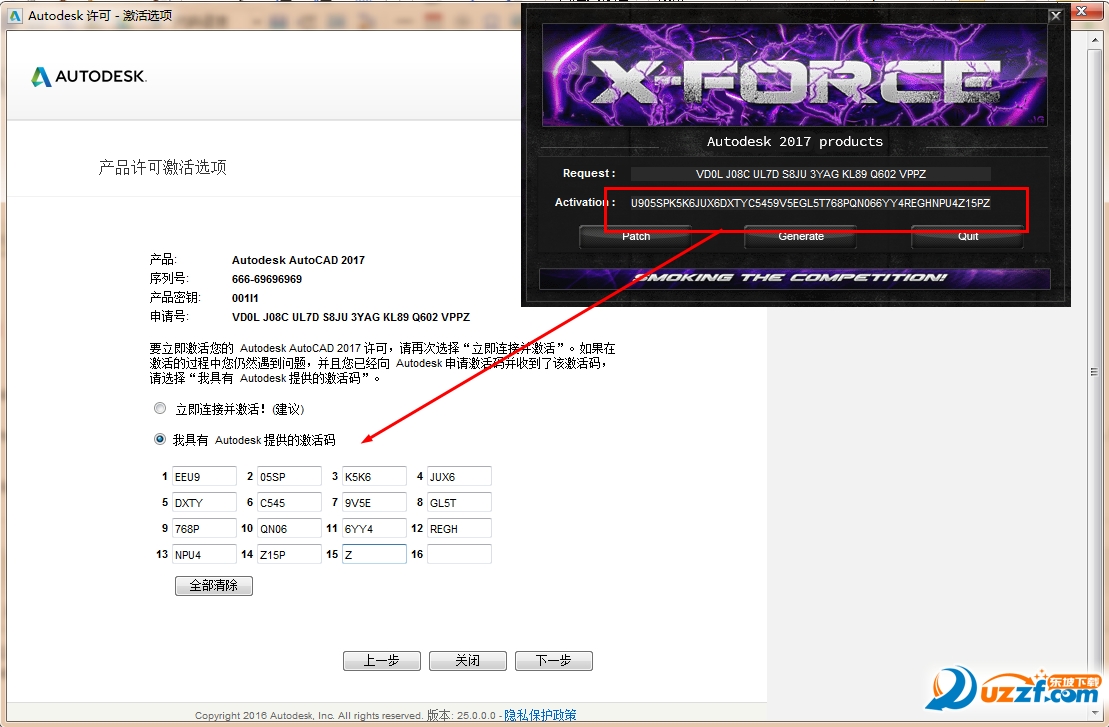This screenshot has height=727, width=1109.
Task: Open the 隐私保护政策 privacy policy link
Action: (x=540, y=715)
